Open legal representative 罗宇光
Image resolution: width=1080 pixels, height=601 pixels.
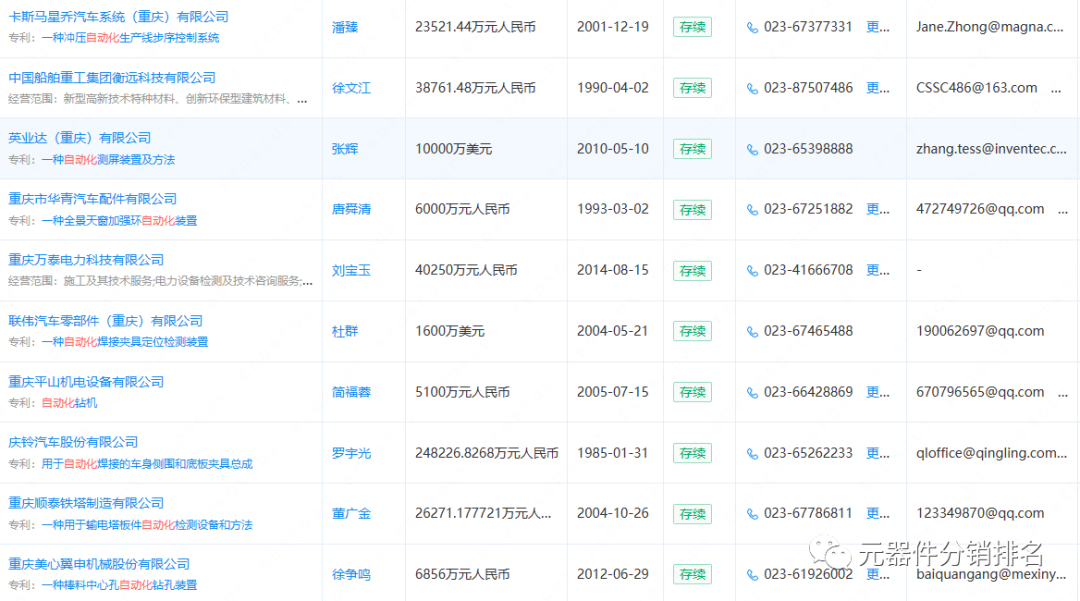tap(351, 453)
